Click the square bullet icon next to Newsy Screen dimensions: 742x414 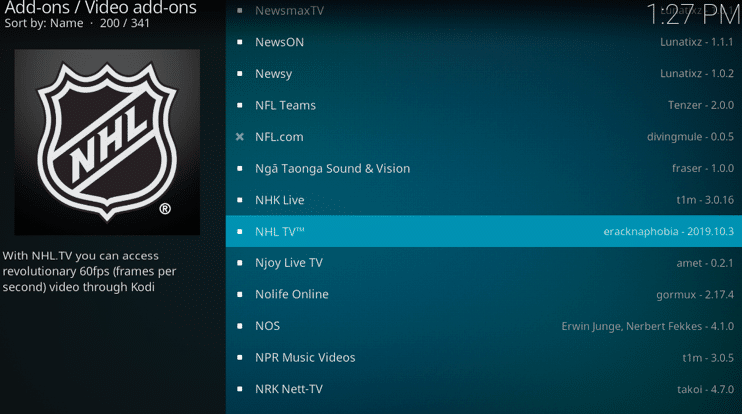click(240, 74)
